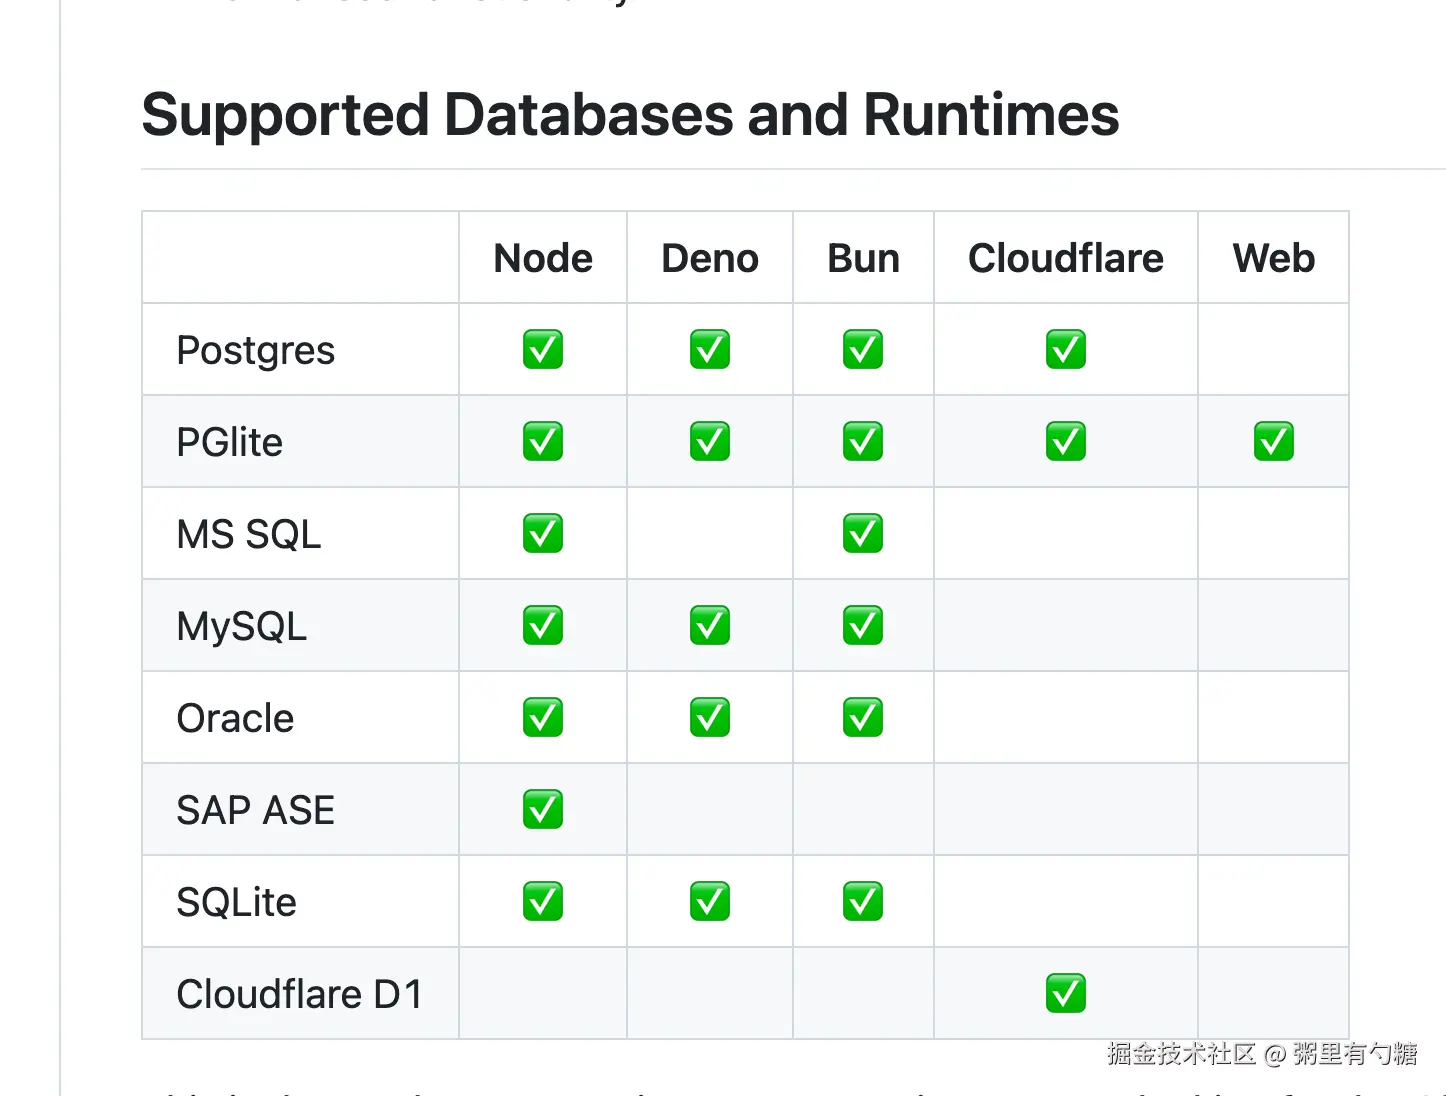Click the SQLite row label
Image resolution: width=1446 pixels, height=1096 pixels.
[x=237, y=902]
